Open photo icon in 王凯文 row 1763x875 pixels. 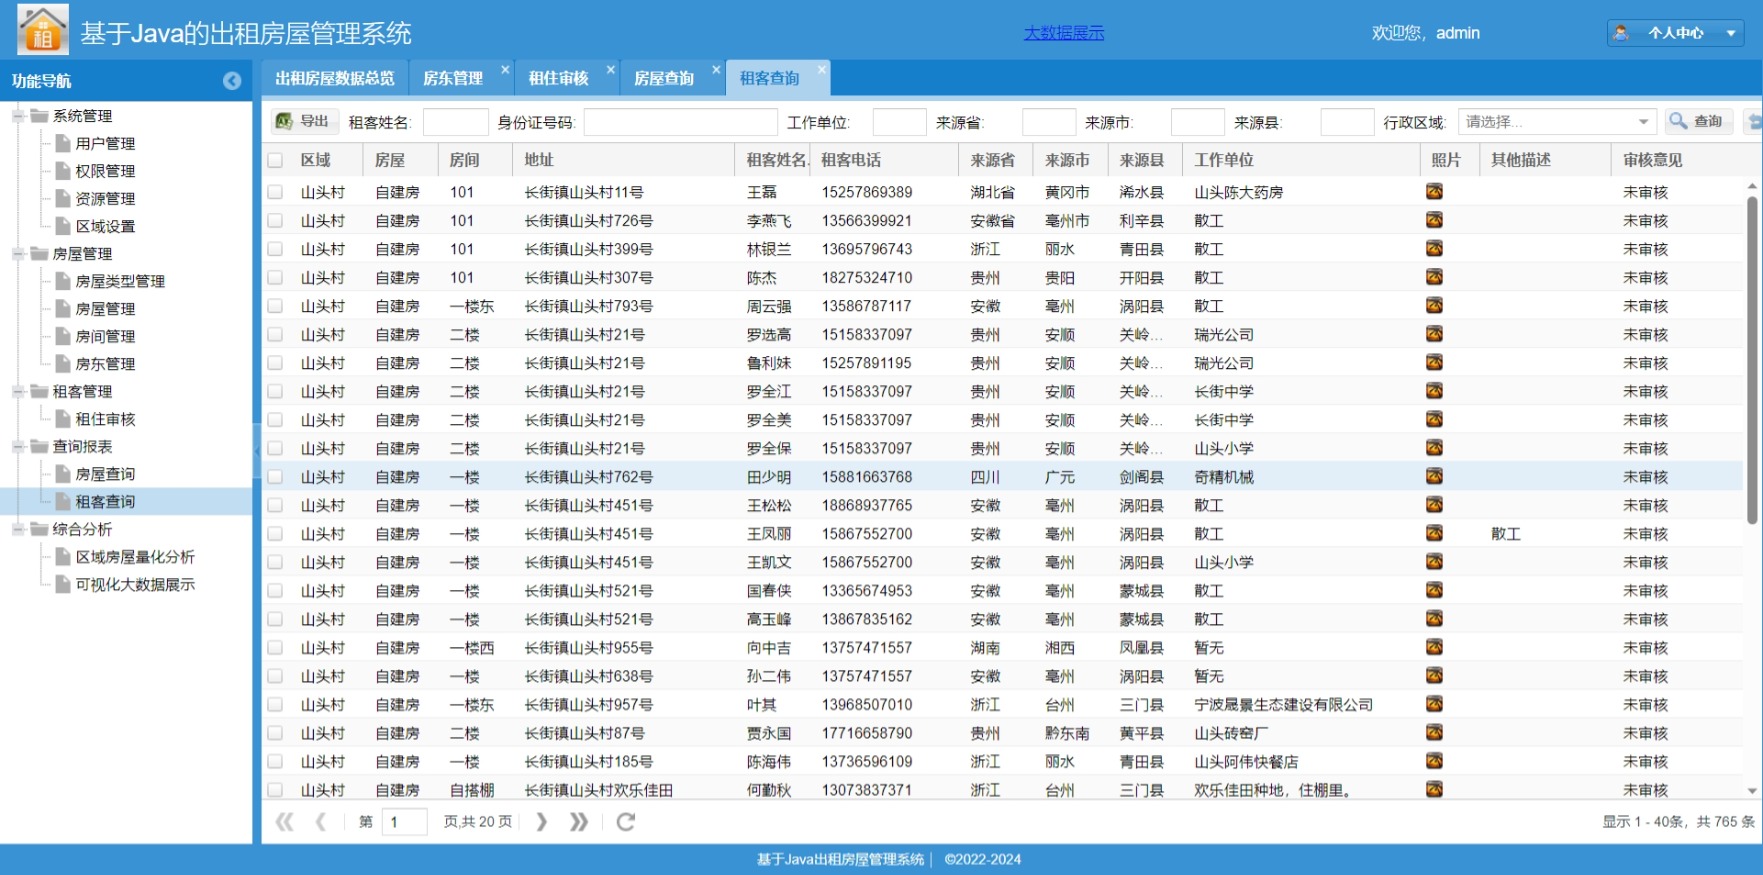click(1434, 562)
